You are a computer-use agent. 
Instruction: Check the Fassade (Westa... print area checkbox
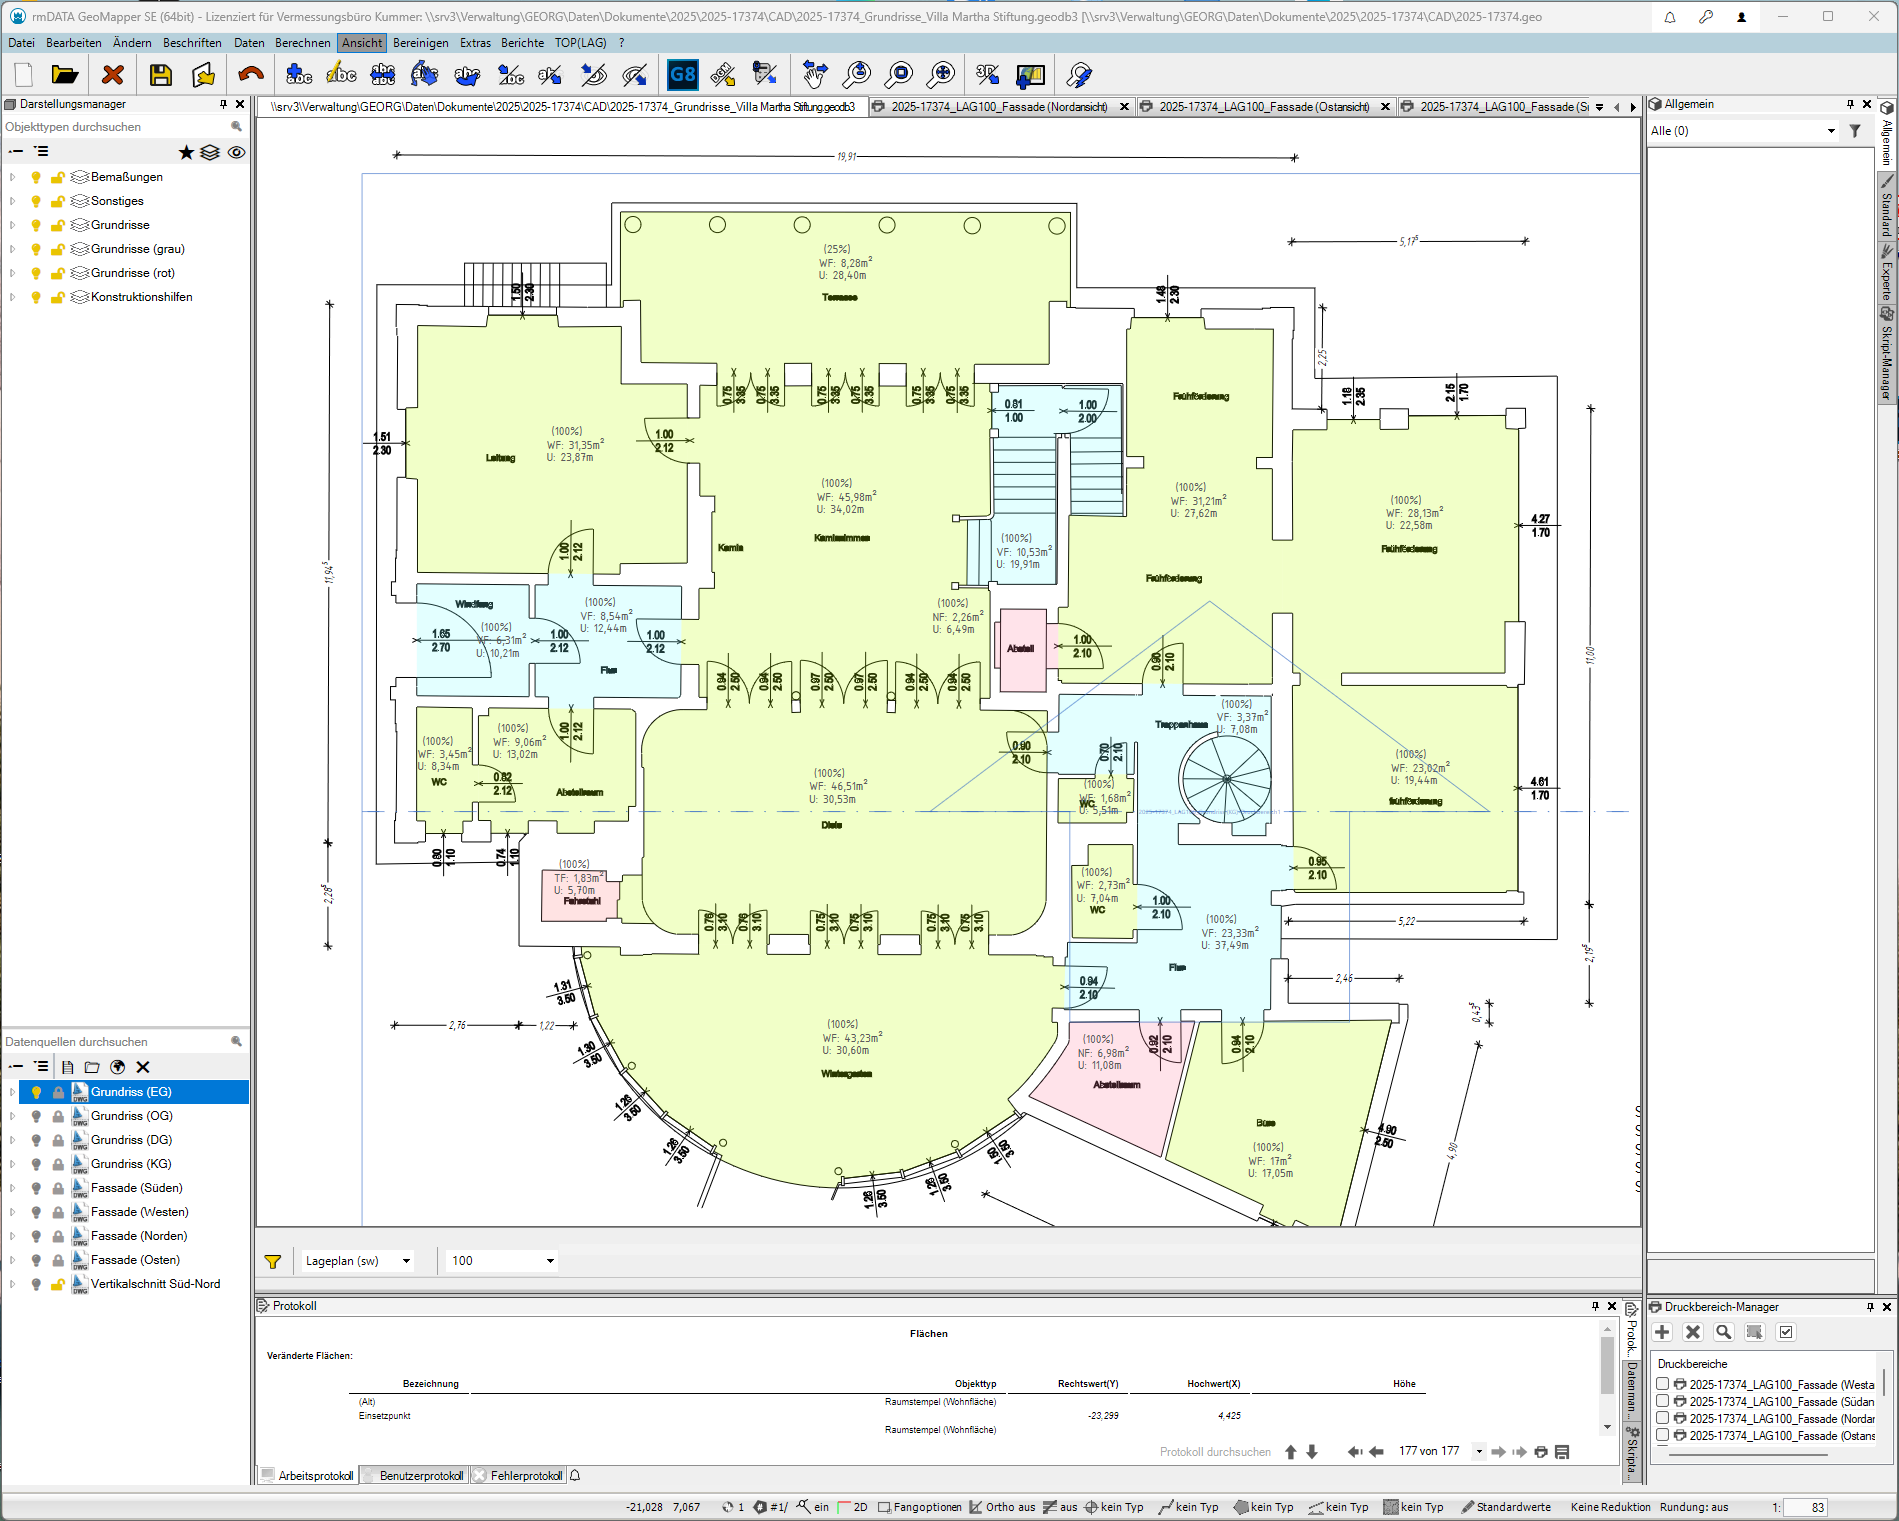tap(1662, 1384)
